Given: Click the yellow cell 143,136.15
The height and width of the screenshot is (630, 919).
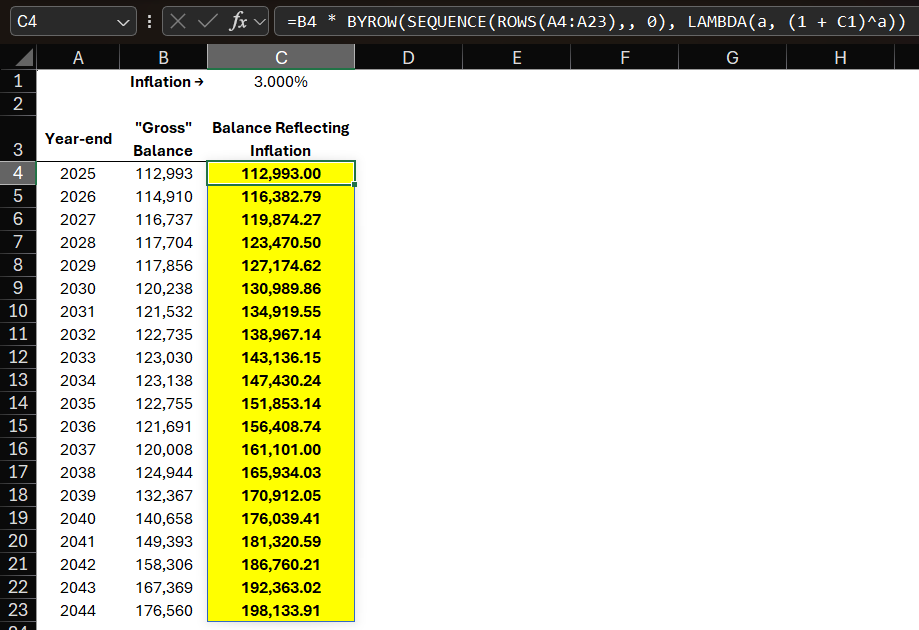Looking at the screenshot, I should [281, 357].
